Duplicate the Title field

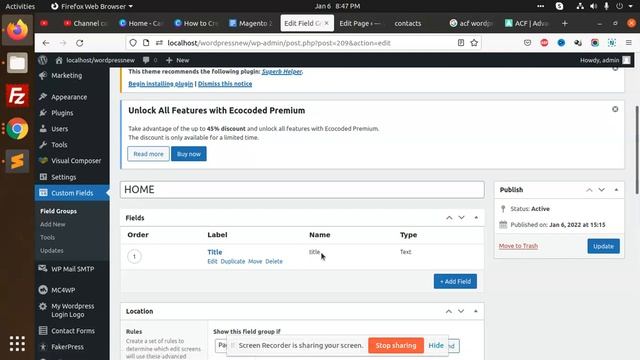[x=233, y=262]
